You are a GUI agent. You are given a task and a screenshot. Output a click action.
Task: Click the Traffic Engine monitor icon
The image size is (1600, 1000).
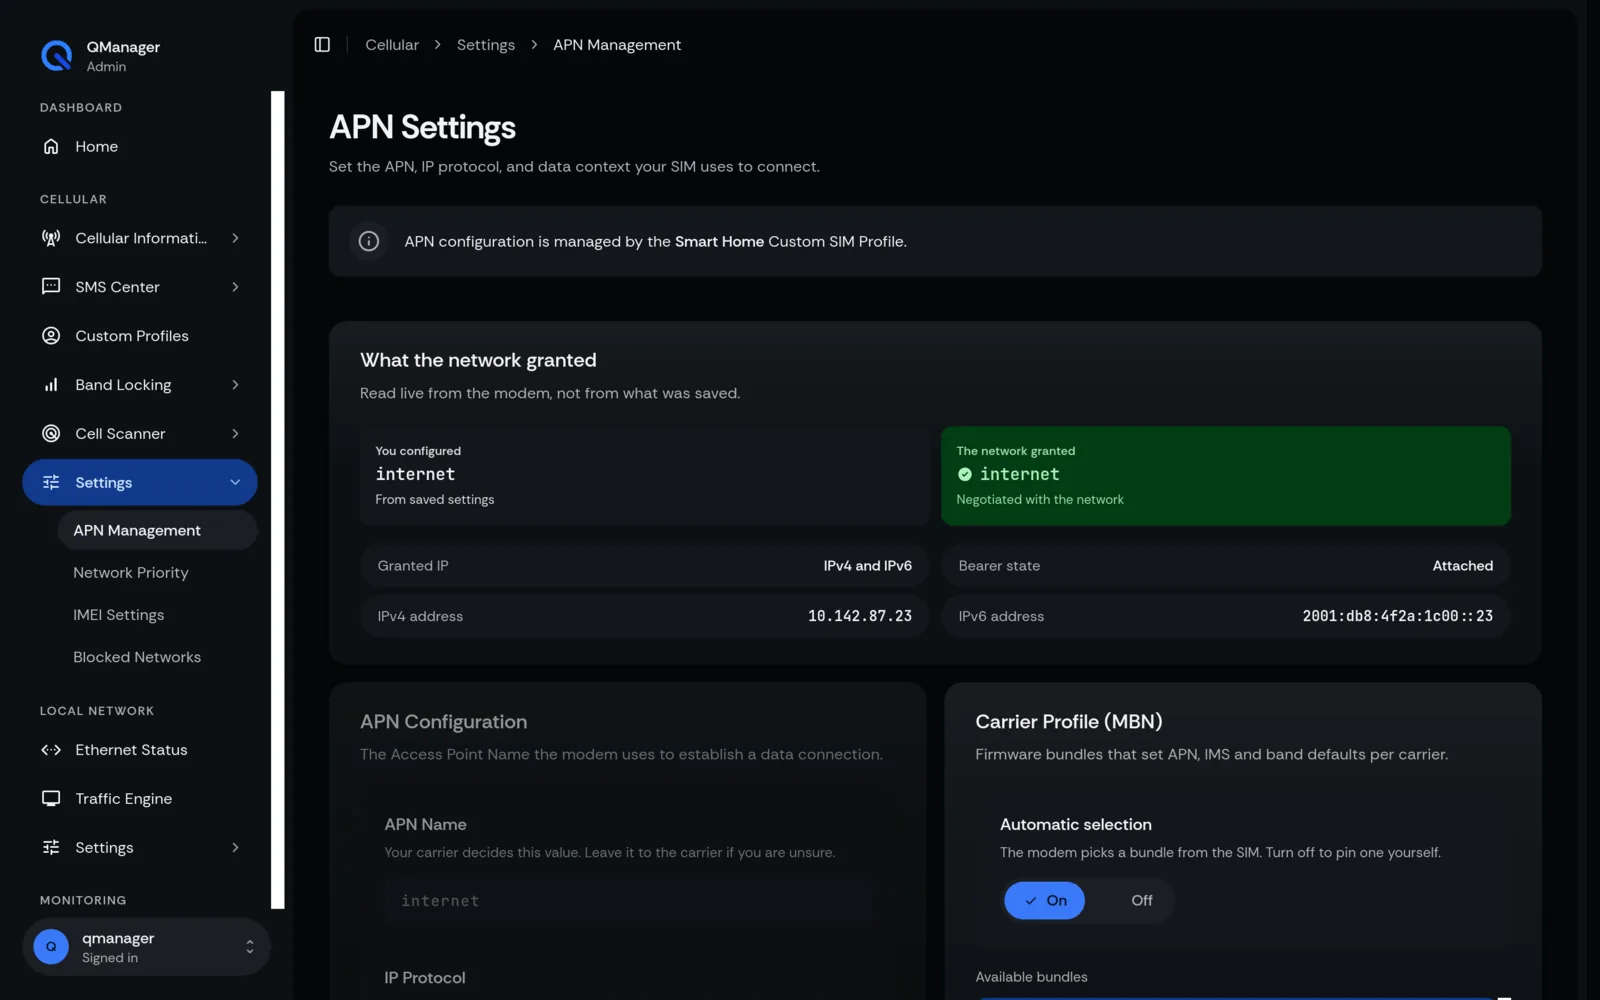[51, 799]
